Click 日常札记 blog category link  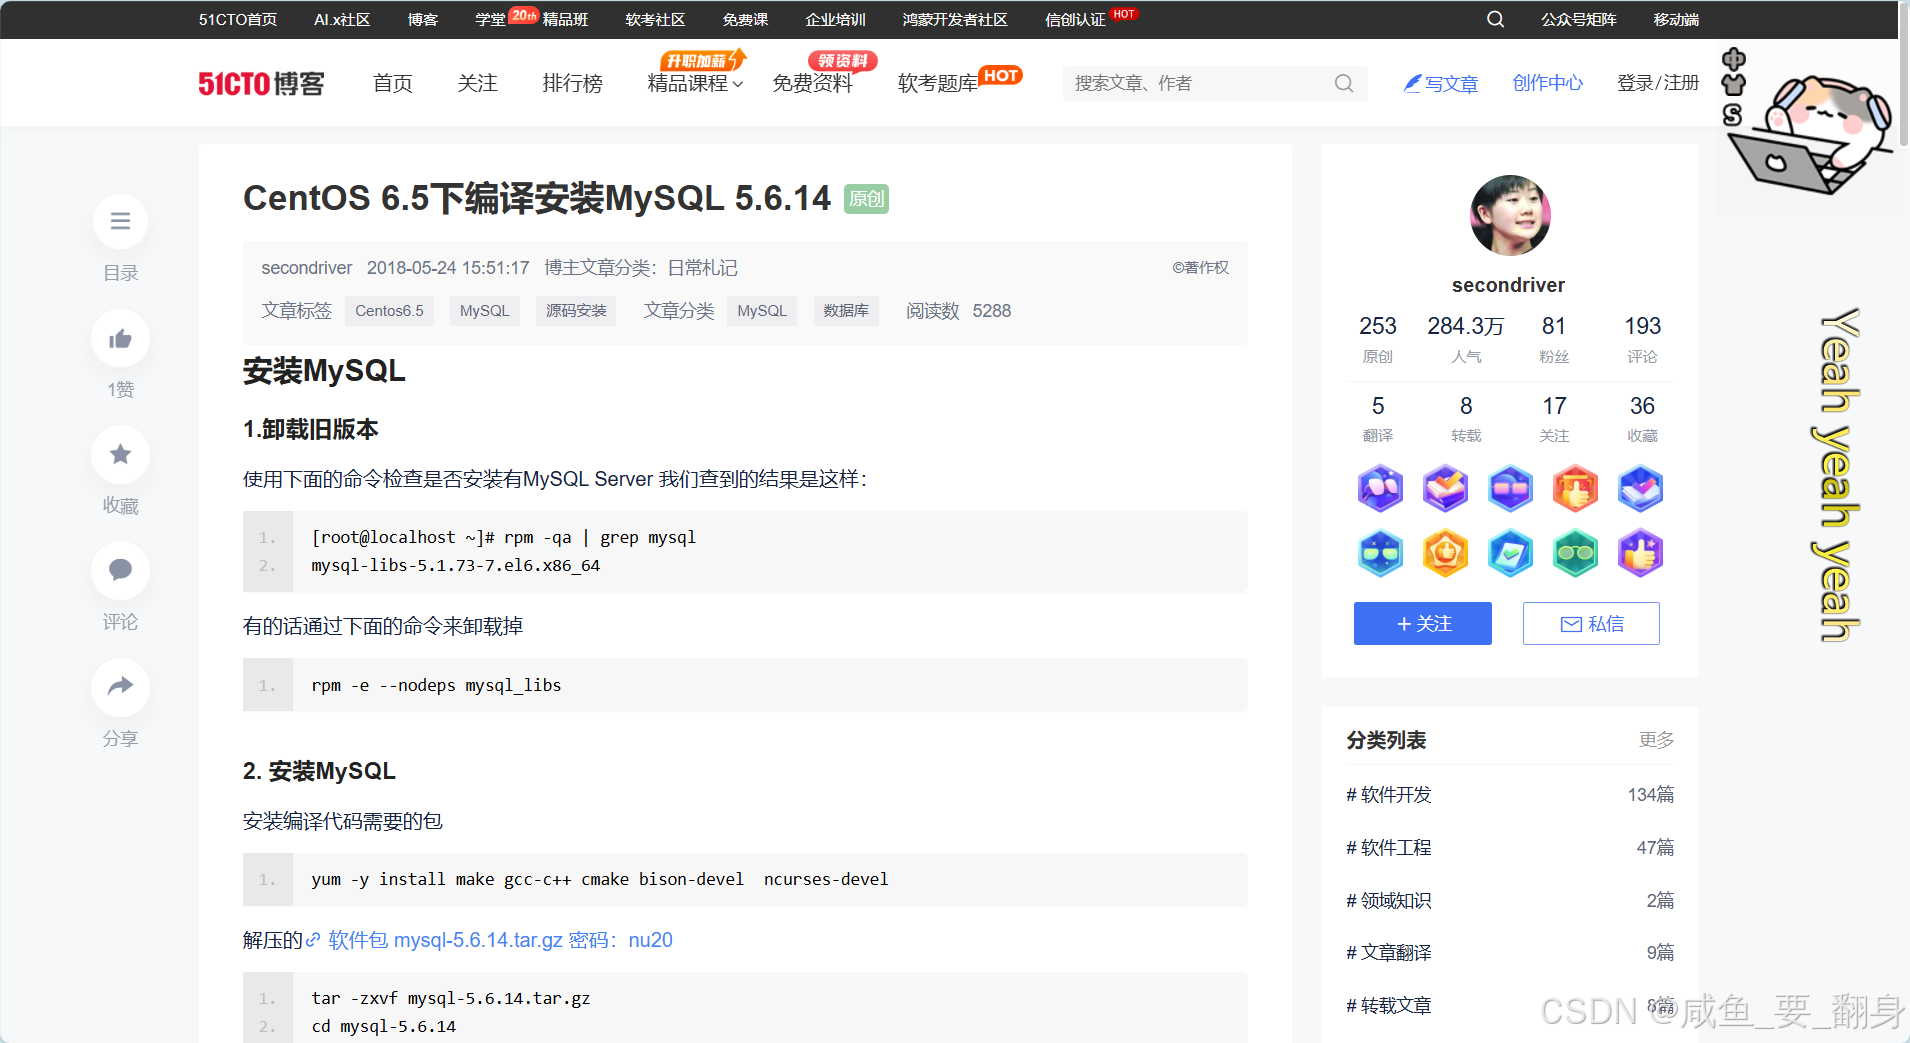(x=702, y=268)
